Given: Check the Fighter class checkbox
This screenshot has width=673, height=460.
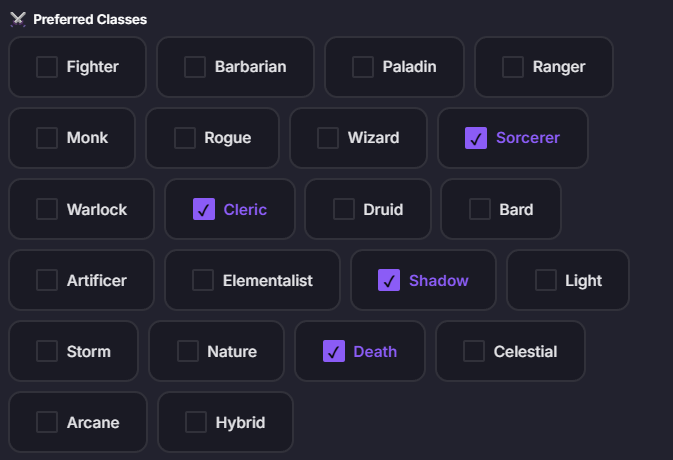Looking at the screenshot, I should [x=47, y=67].
